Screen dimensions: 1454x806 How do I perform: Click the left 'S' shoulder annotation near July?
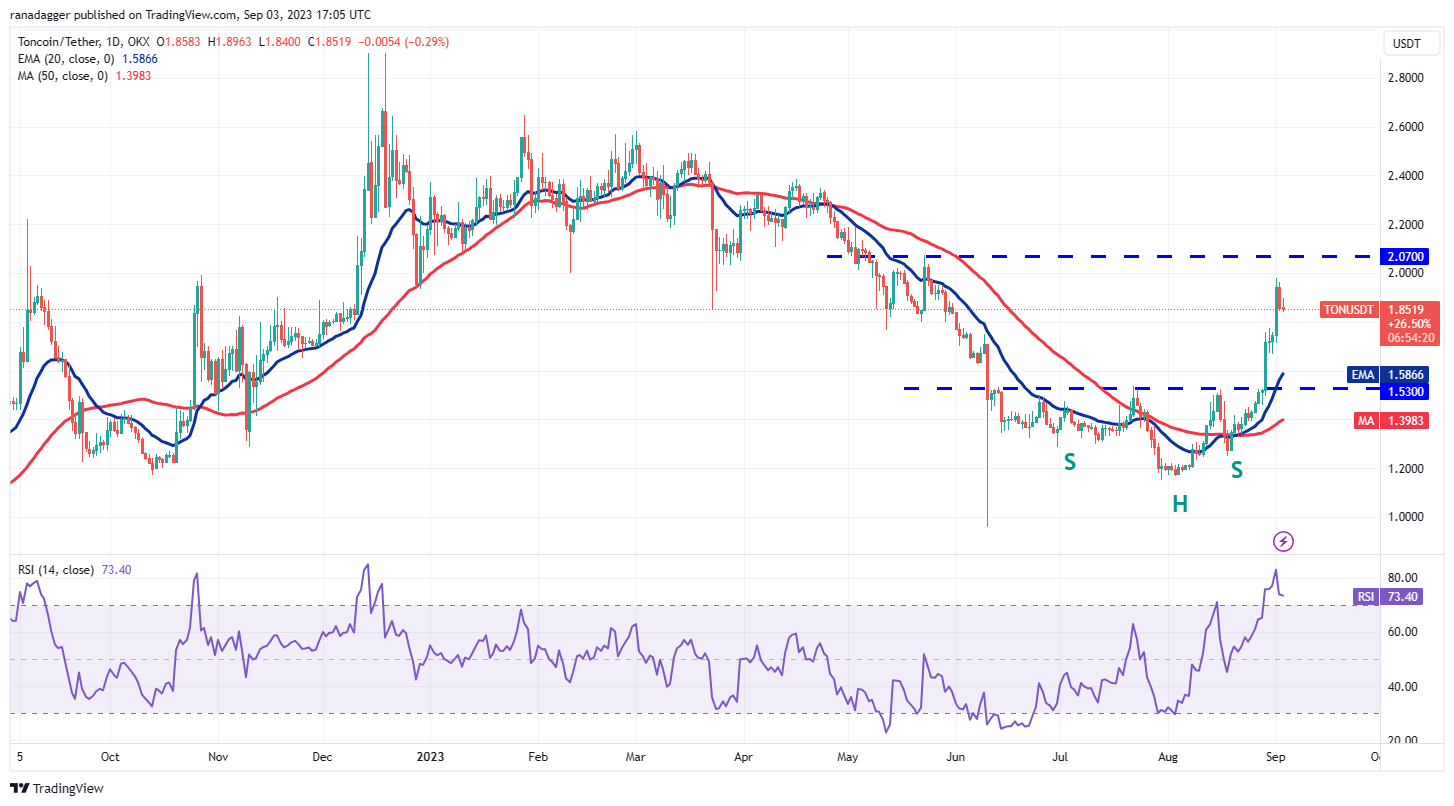click(1069, 463)
